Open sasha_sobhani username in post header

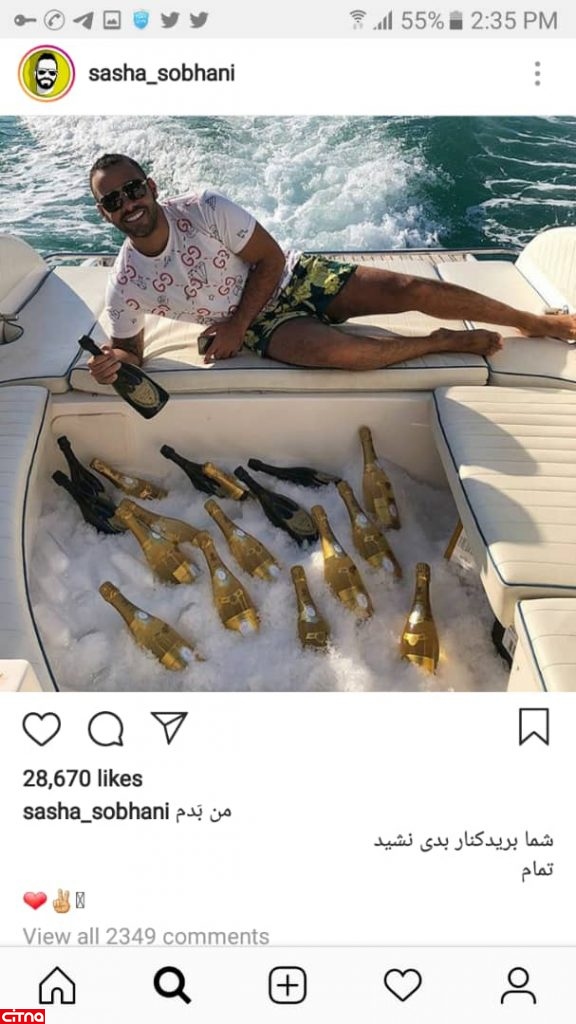tap(161, 74)
